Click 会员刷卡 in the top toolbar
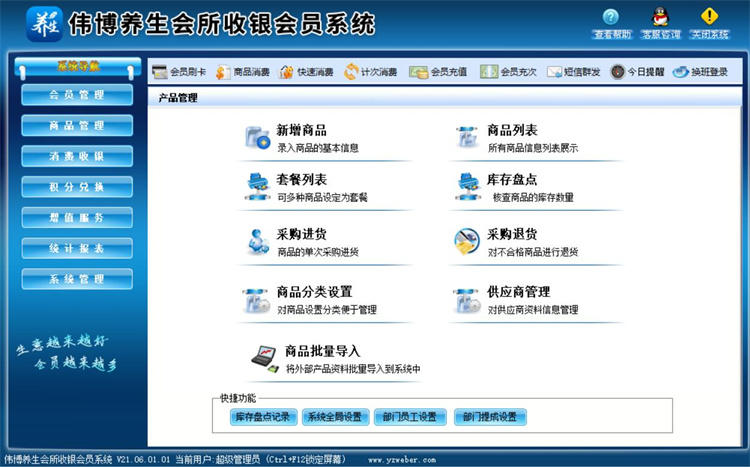The height and width of the screenshot is (467, 750). pos(179,72)
